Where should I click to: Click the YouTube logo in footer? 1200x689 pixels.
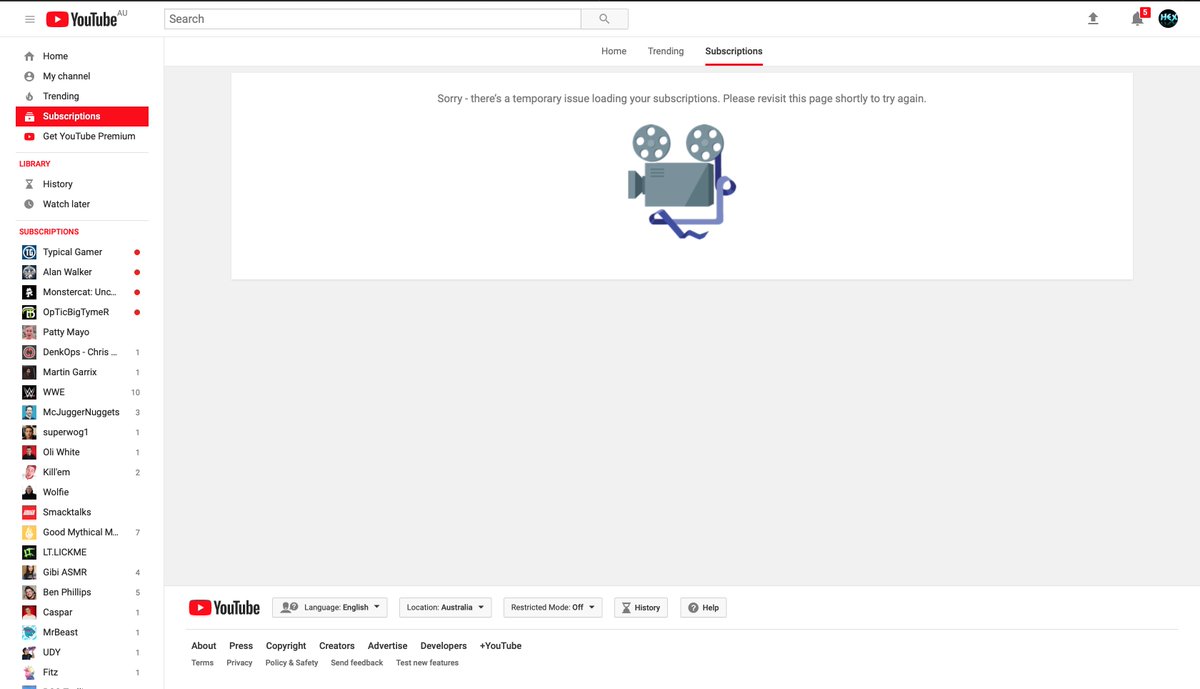(x=224, y=607)
